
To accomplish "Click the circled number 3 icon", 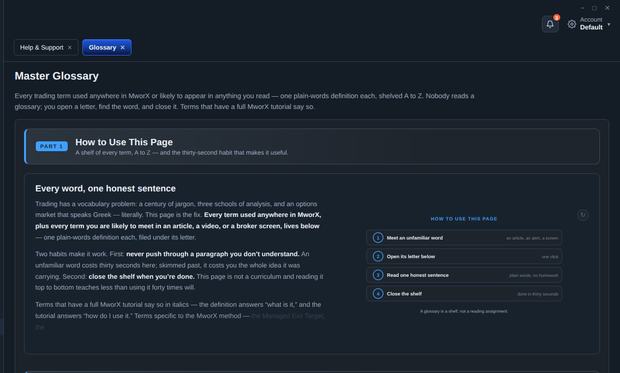I will 378,275.
